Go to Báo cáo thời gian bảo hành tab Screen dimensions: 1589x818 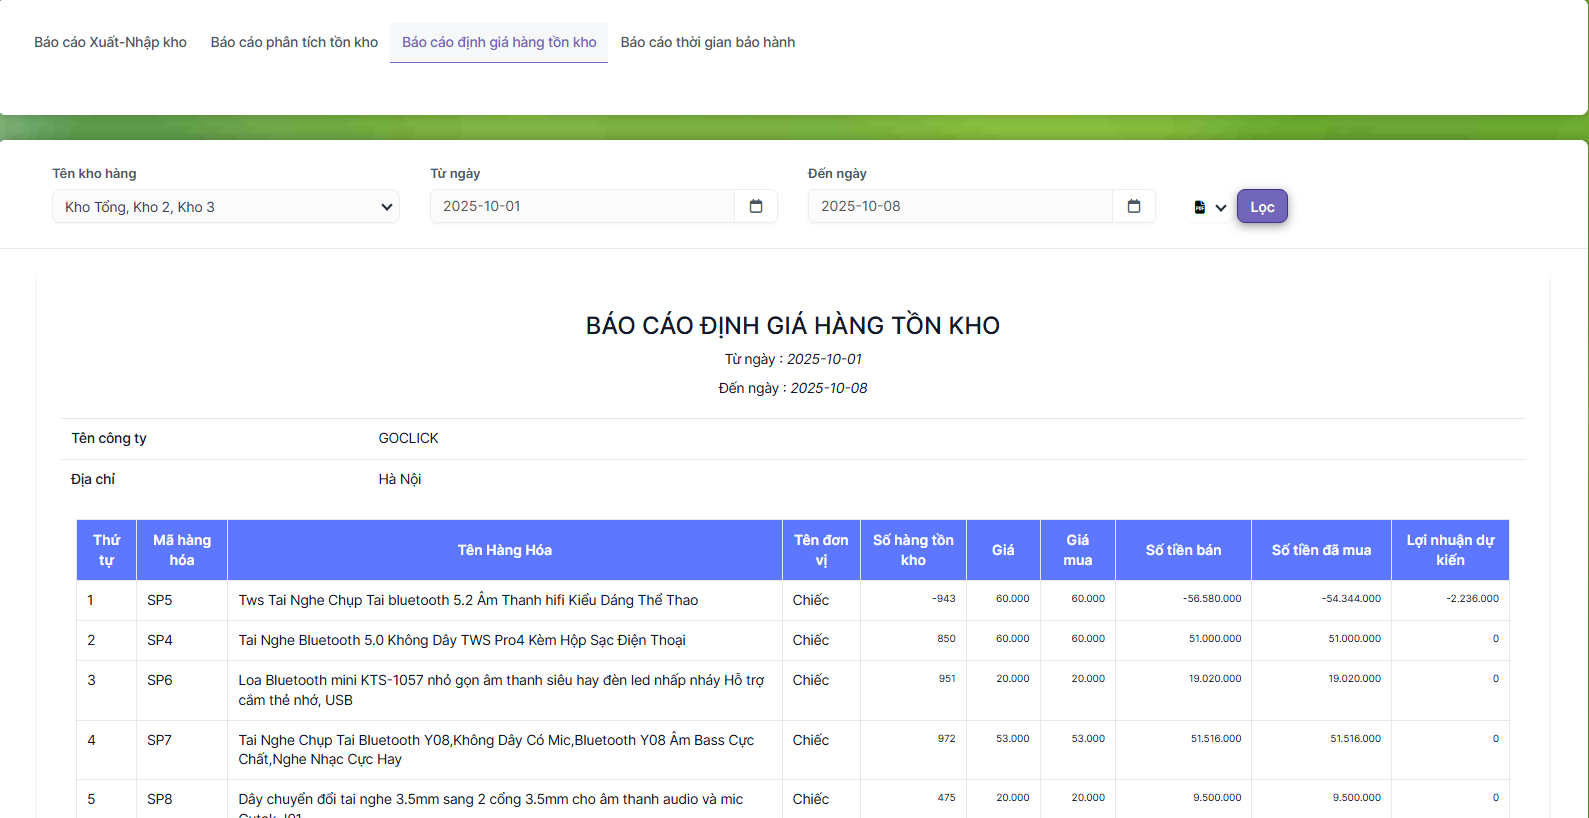pos(708,42)
